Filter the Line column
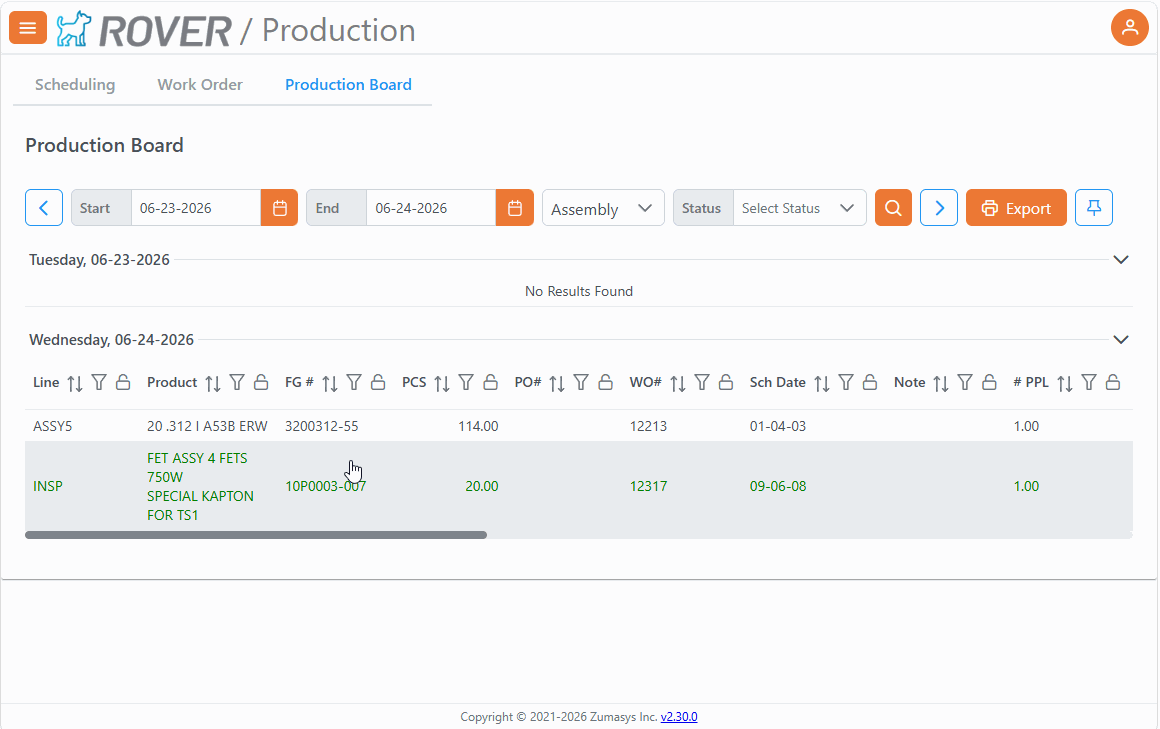1160x729 pixels. (x=99, y=383)
